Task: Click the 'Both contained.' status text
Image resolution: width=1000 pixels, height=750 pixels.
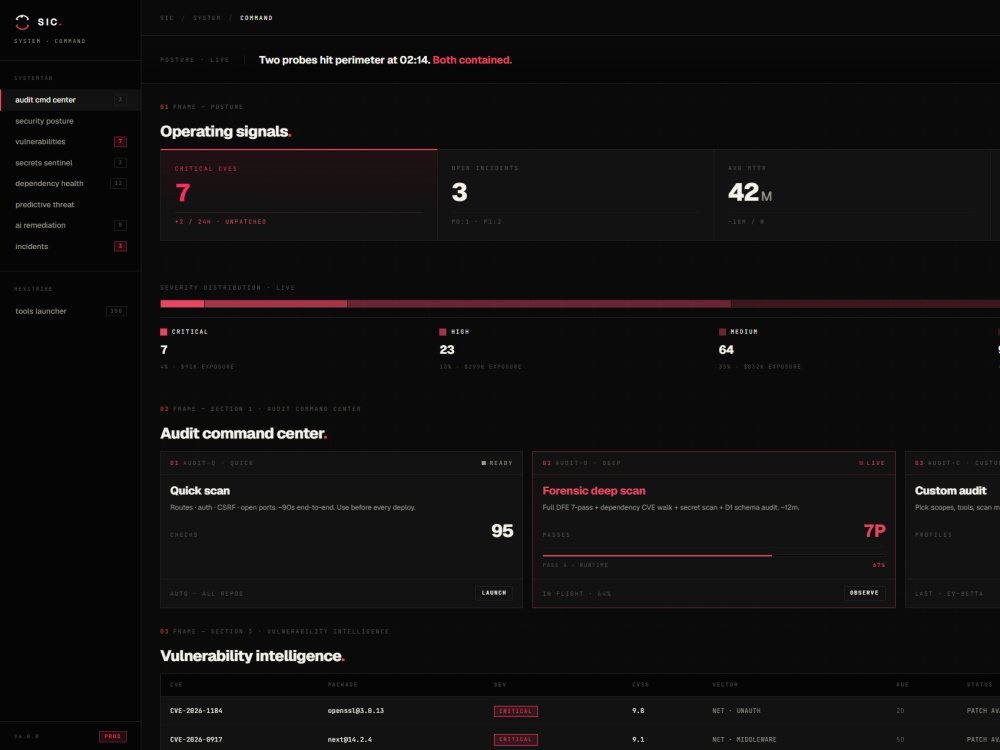Action: [472, 60]
